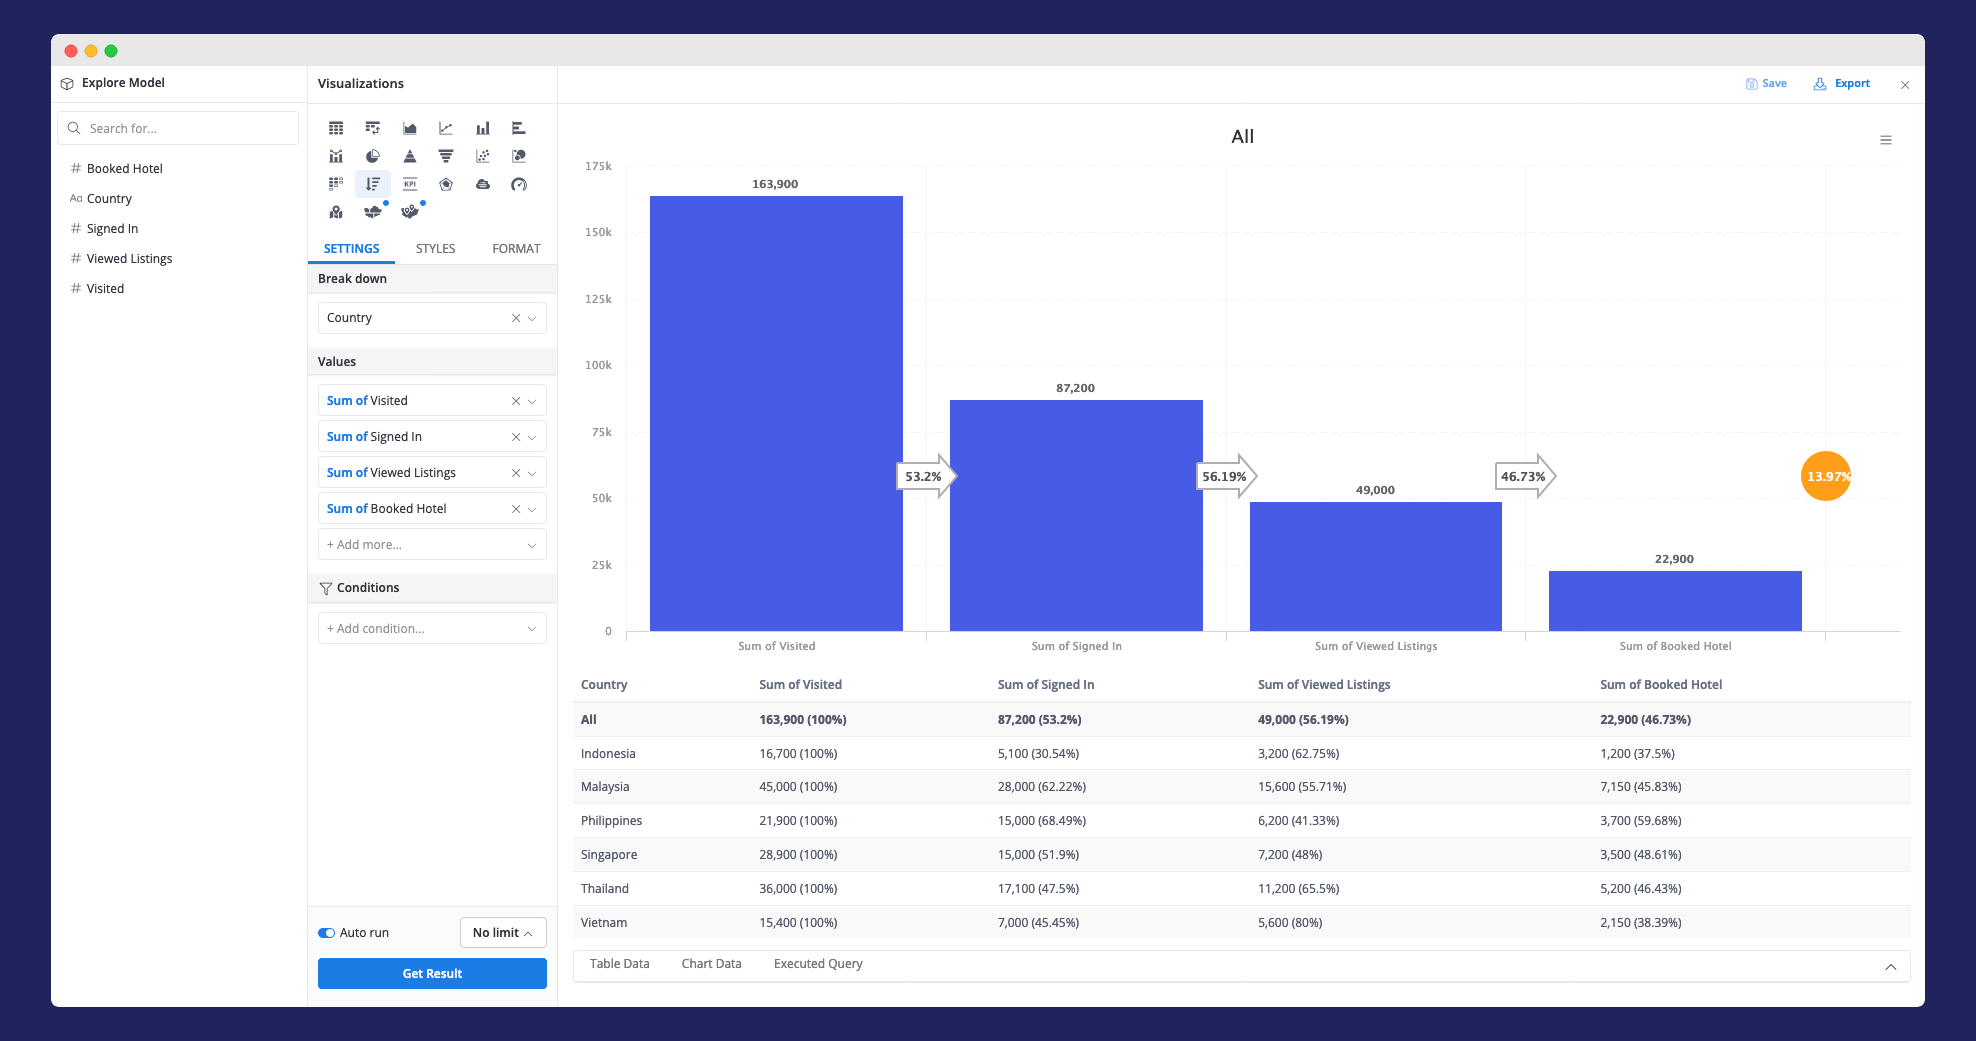Image resolution: width=1976 pixels, height=1041 pixels.
Task: Choose the KPI visualization type
Action: coord(410,184)
